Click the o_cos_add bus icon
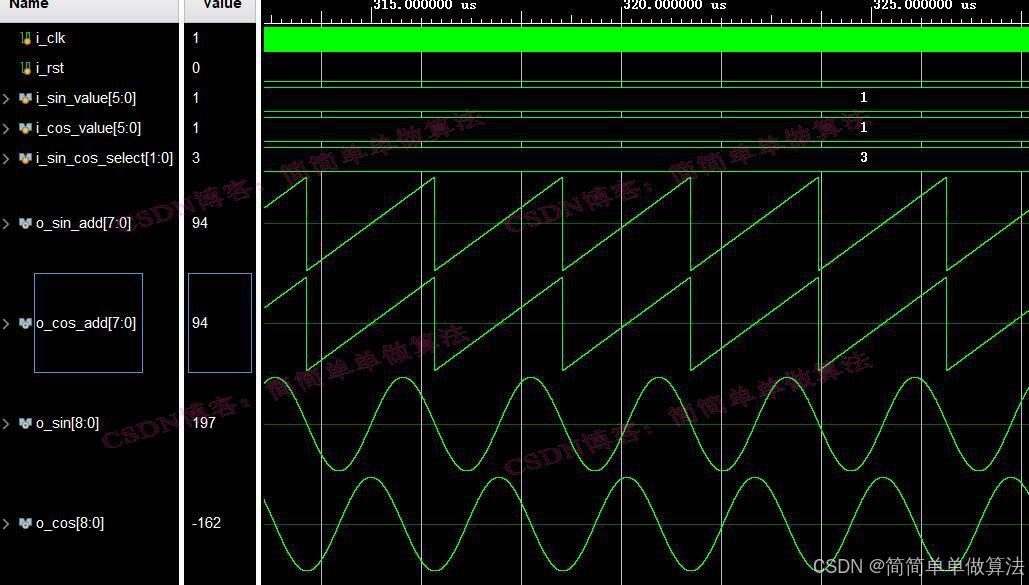This screenshot has height=585, width=1029. 26,323
